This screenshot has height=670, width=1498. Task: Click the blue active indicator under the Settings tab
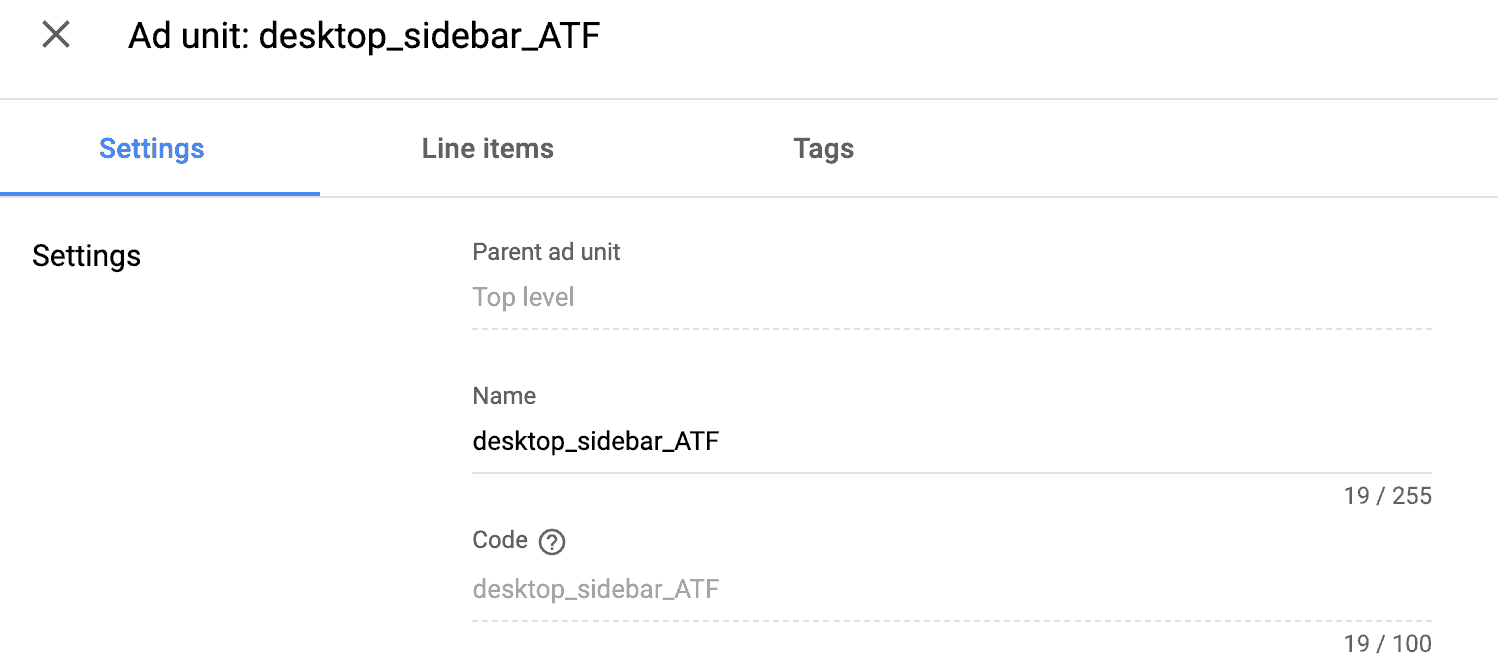[160, 193]
